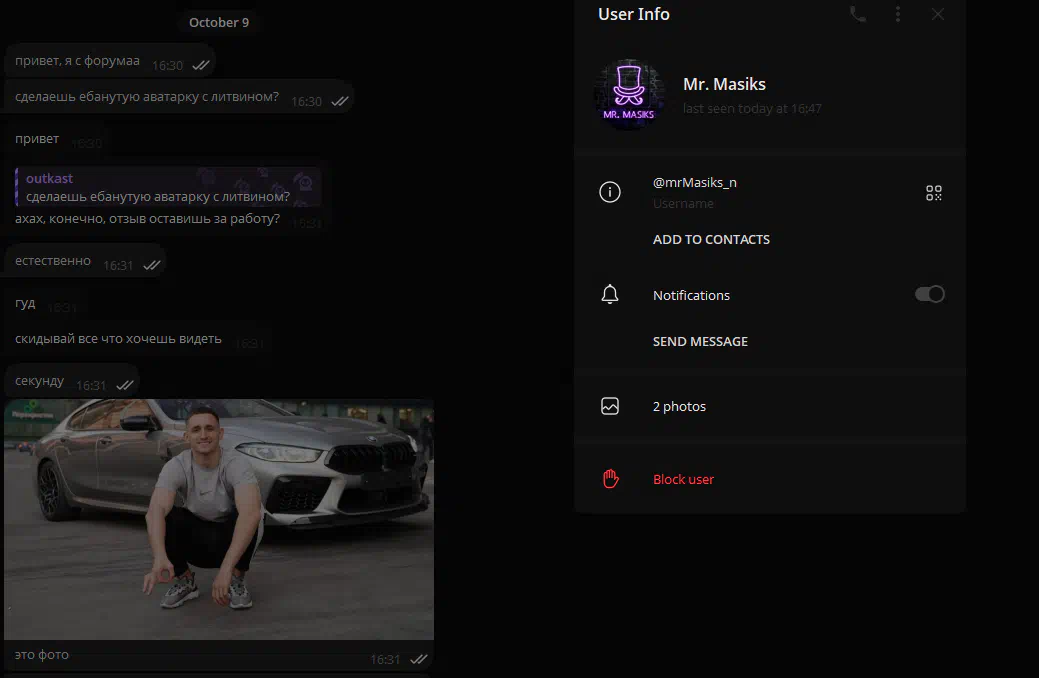Click SEND MESSAGE button
Screen dimensions: 1039x678
click(700, 341)
